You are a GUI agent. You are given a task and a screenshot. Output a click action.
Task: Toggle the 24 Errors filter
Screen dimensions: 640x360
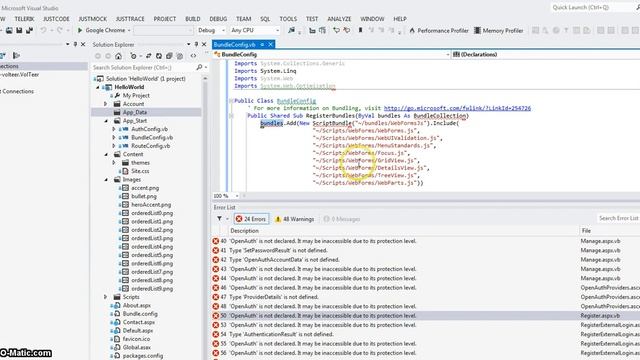pyautogui.click(x=251, y=219)
